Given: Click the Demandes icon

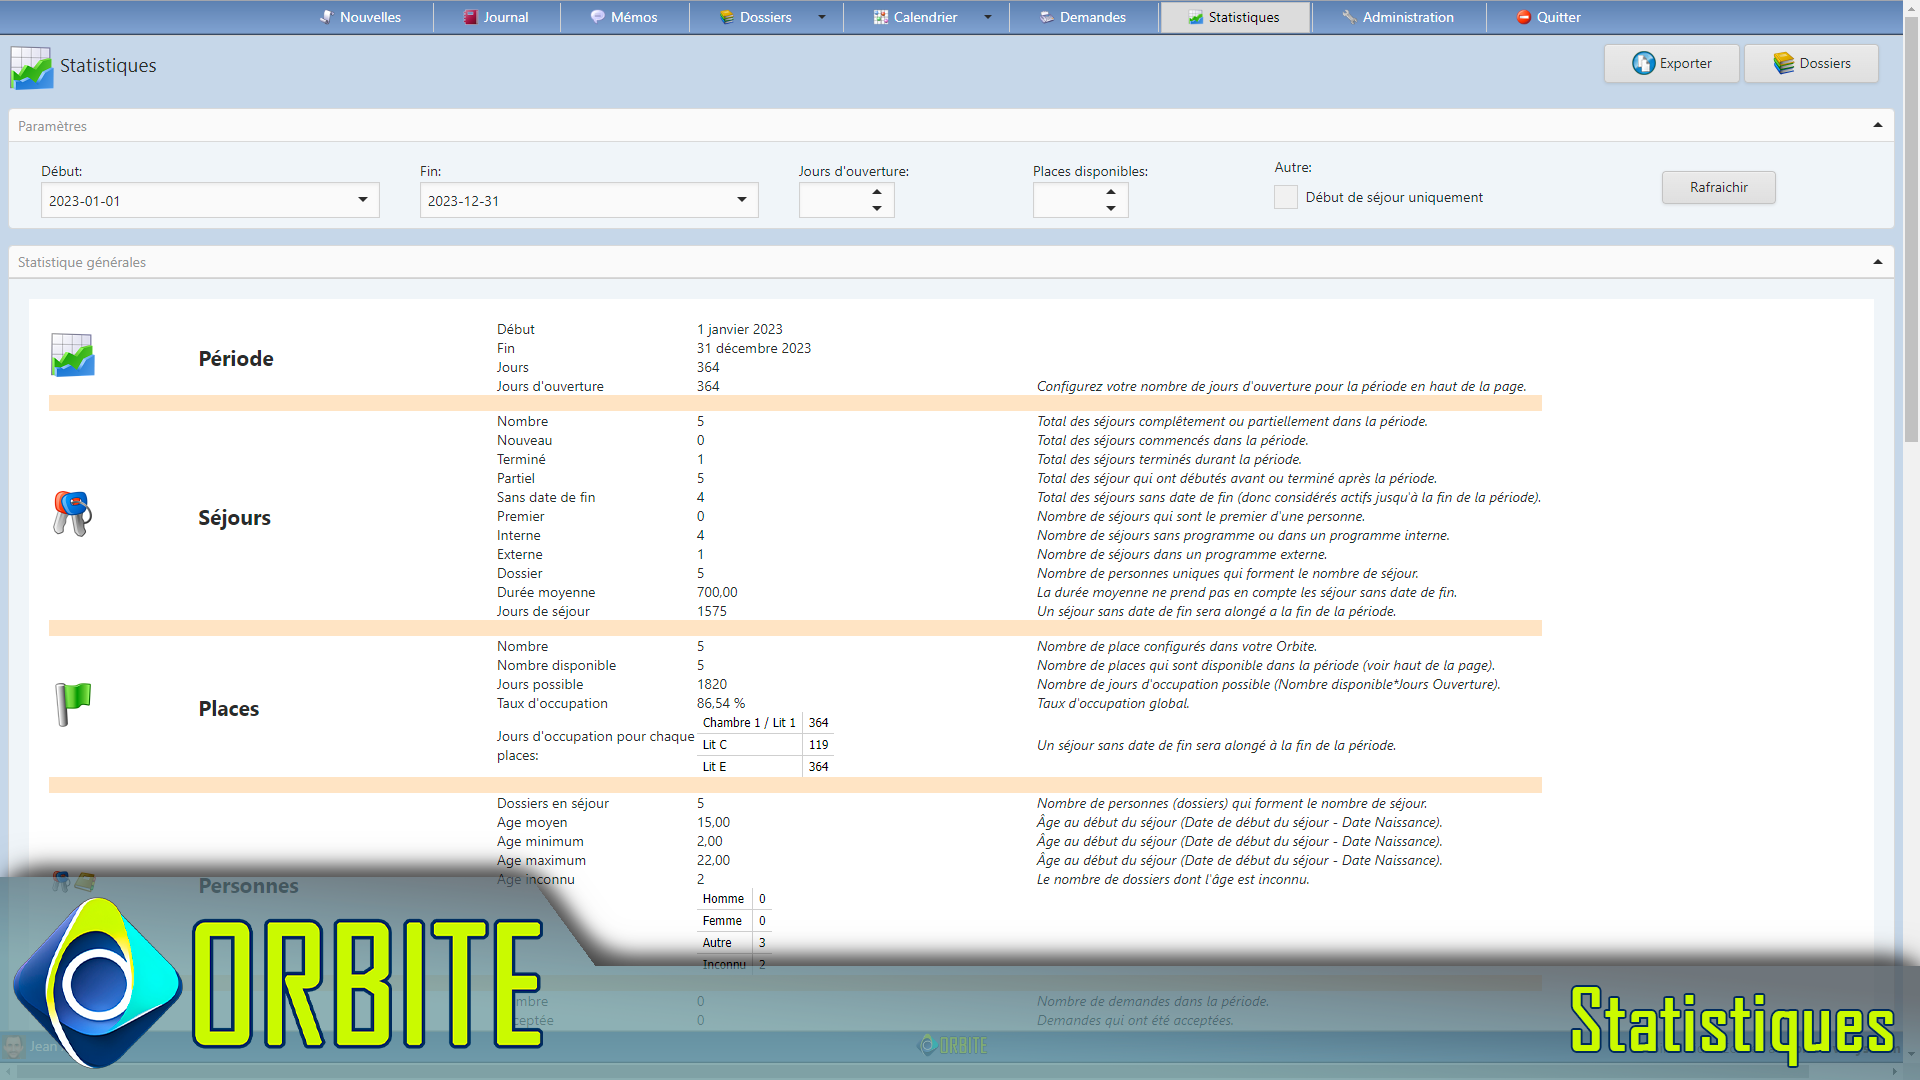Looking at the screenshot, I should 1046,17.
